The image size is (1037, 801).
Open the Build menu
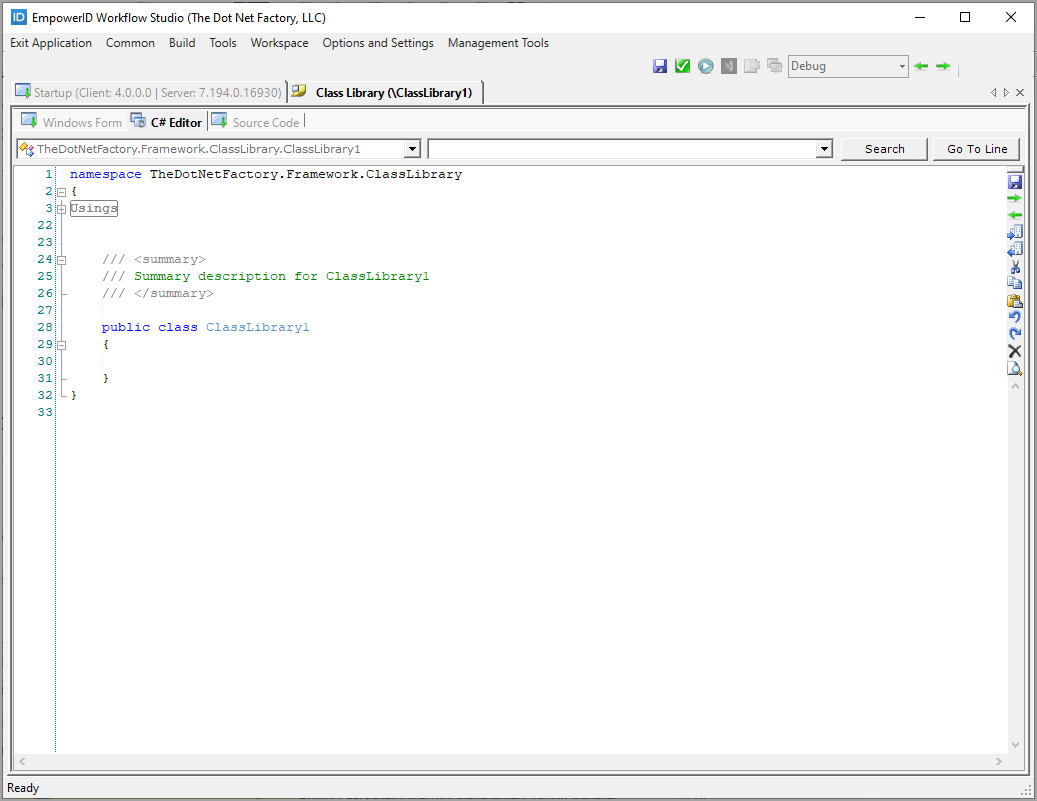pos(182,43)
